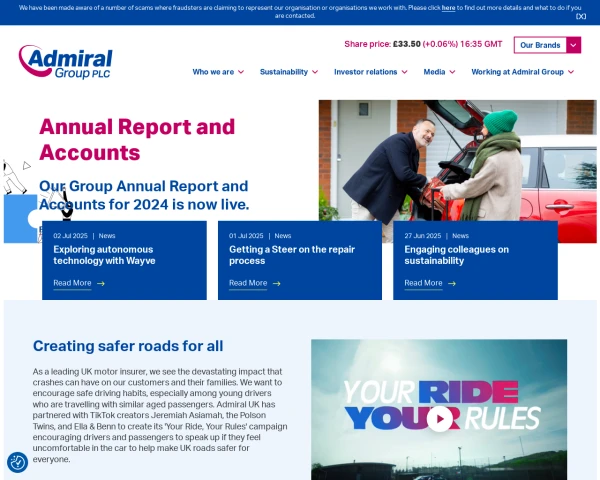Click arrow icon on Steer repair article
Viewport: 600px width, 480px height.
pyautogui.click(x=277, y=284)
